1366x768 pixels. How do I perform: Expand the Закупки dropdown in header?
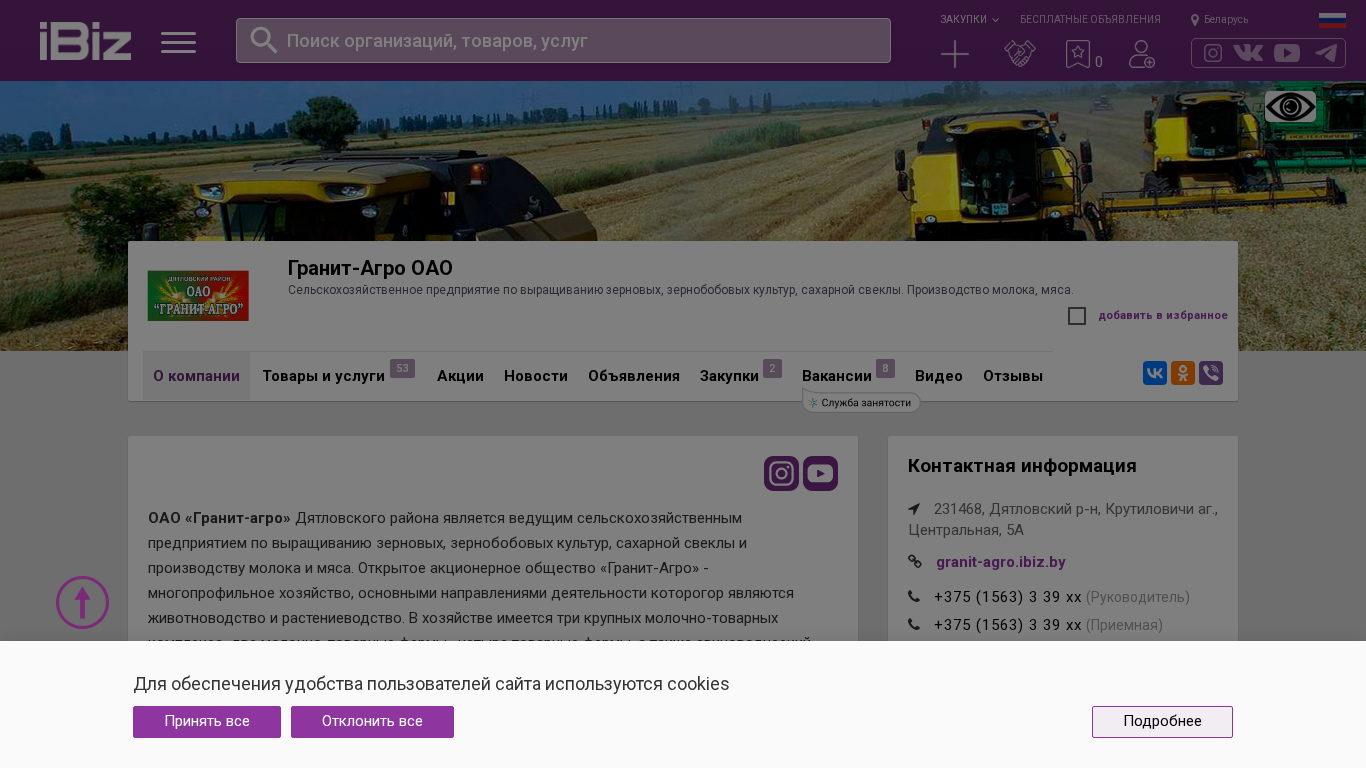pyautogui.click(x=969, y=20)
